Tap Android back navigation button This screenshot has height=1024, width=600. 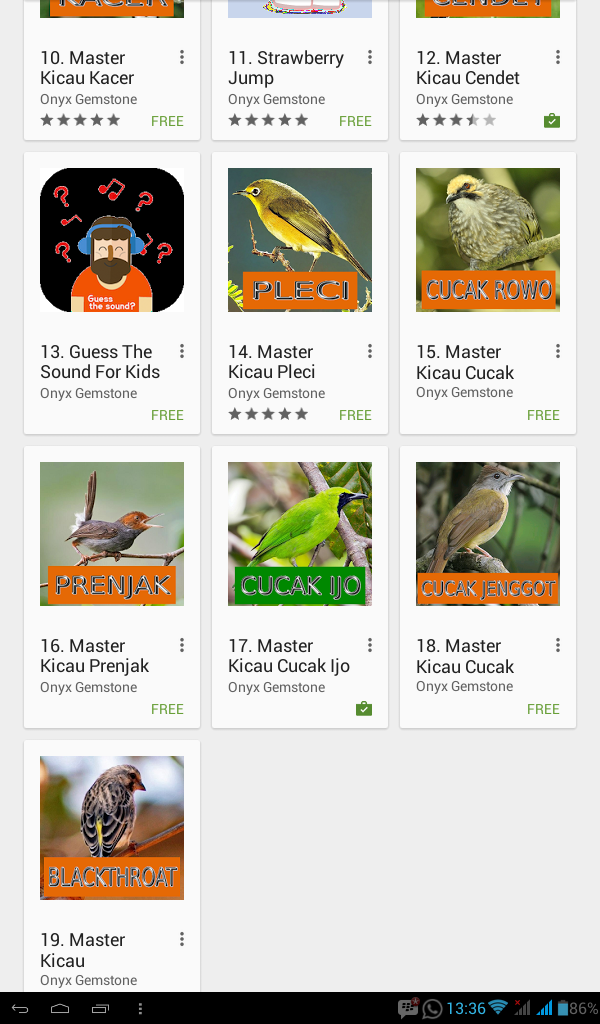[x=20, y=1008]
